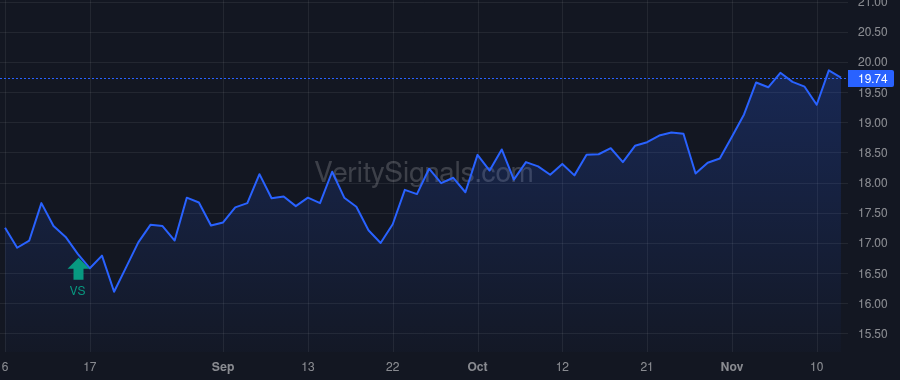900x380 pixels.
Task: Click the 22 date axis label
Action: point(393,367)
